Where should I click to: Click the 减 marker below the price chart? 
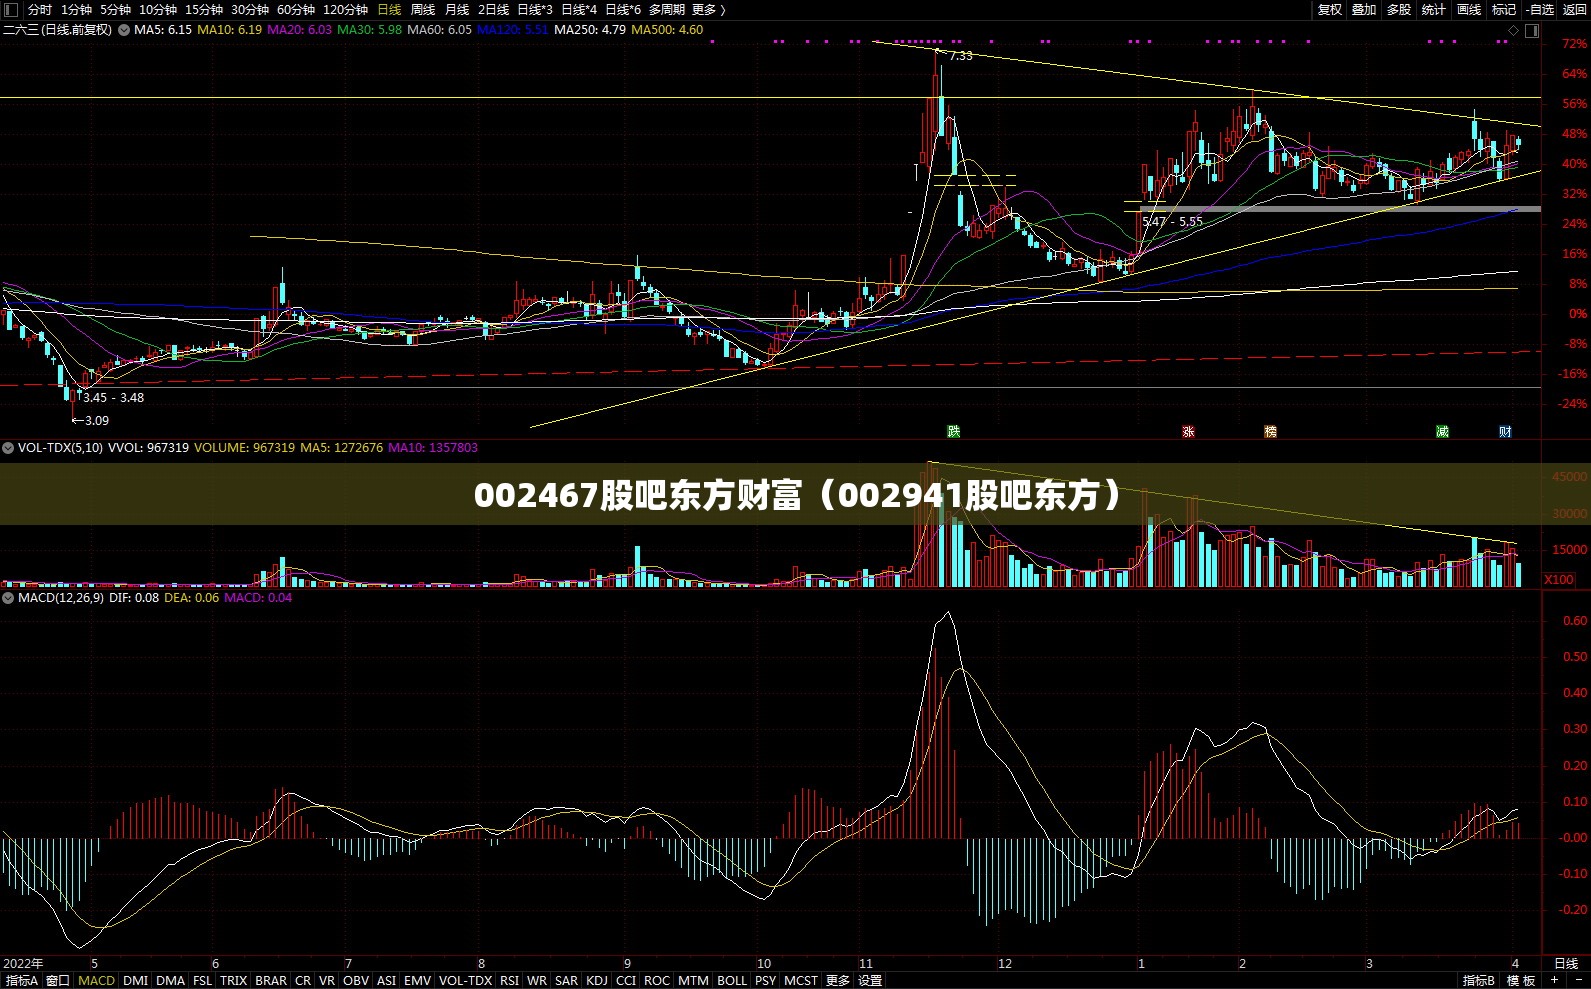click(x=1442, y=432)
